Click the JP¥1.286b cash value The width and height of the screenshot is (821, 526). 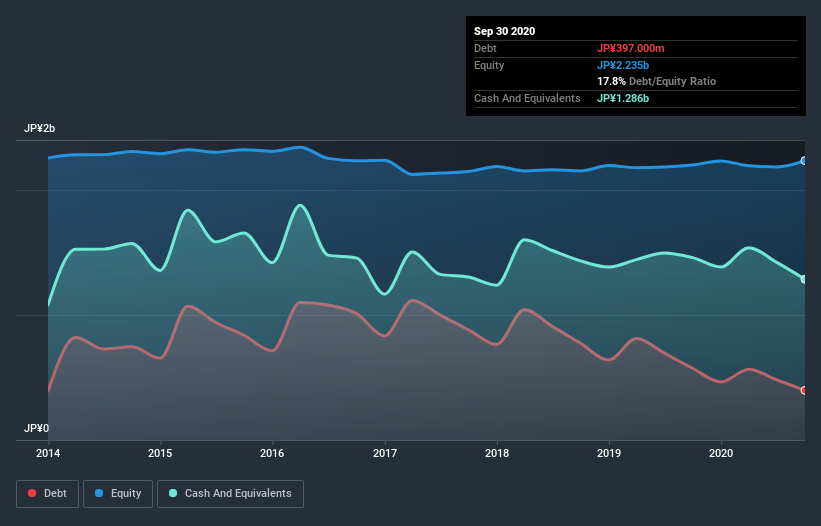pos(623,98)
